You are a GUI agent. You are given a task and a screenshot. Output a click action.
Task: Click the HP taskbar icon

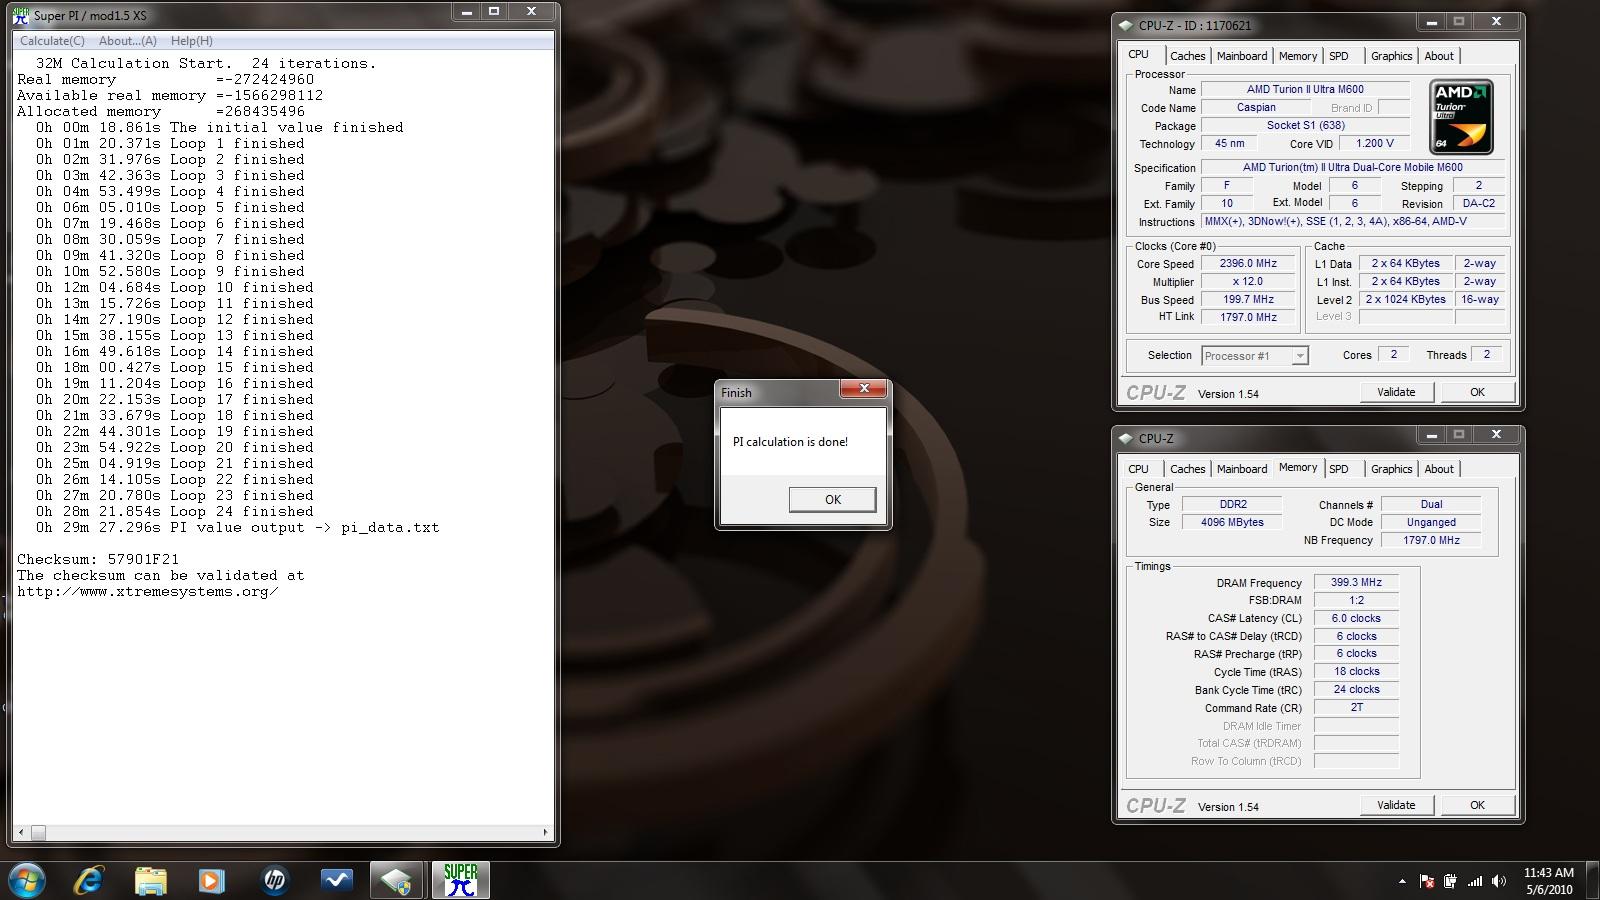click(274, 880)
